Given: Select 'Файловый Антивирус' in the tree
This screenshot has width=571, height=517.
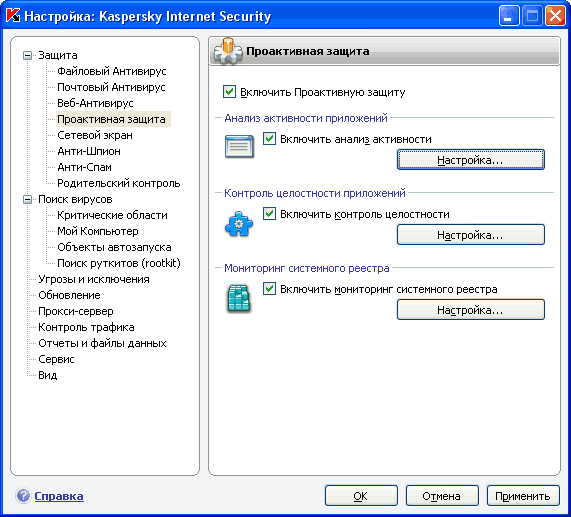Looking at the screenshot, I should 111,71.
